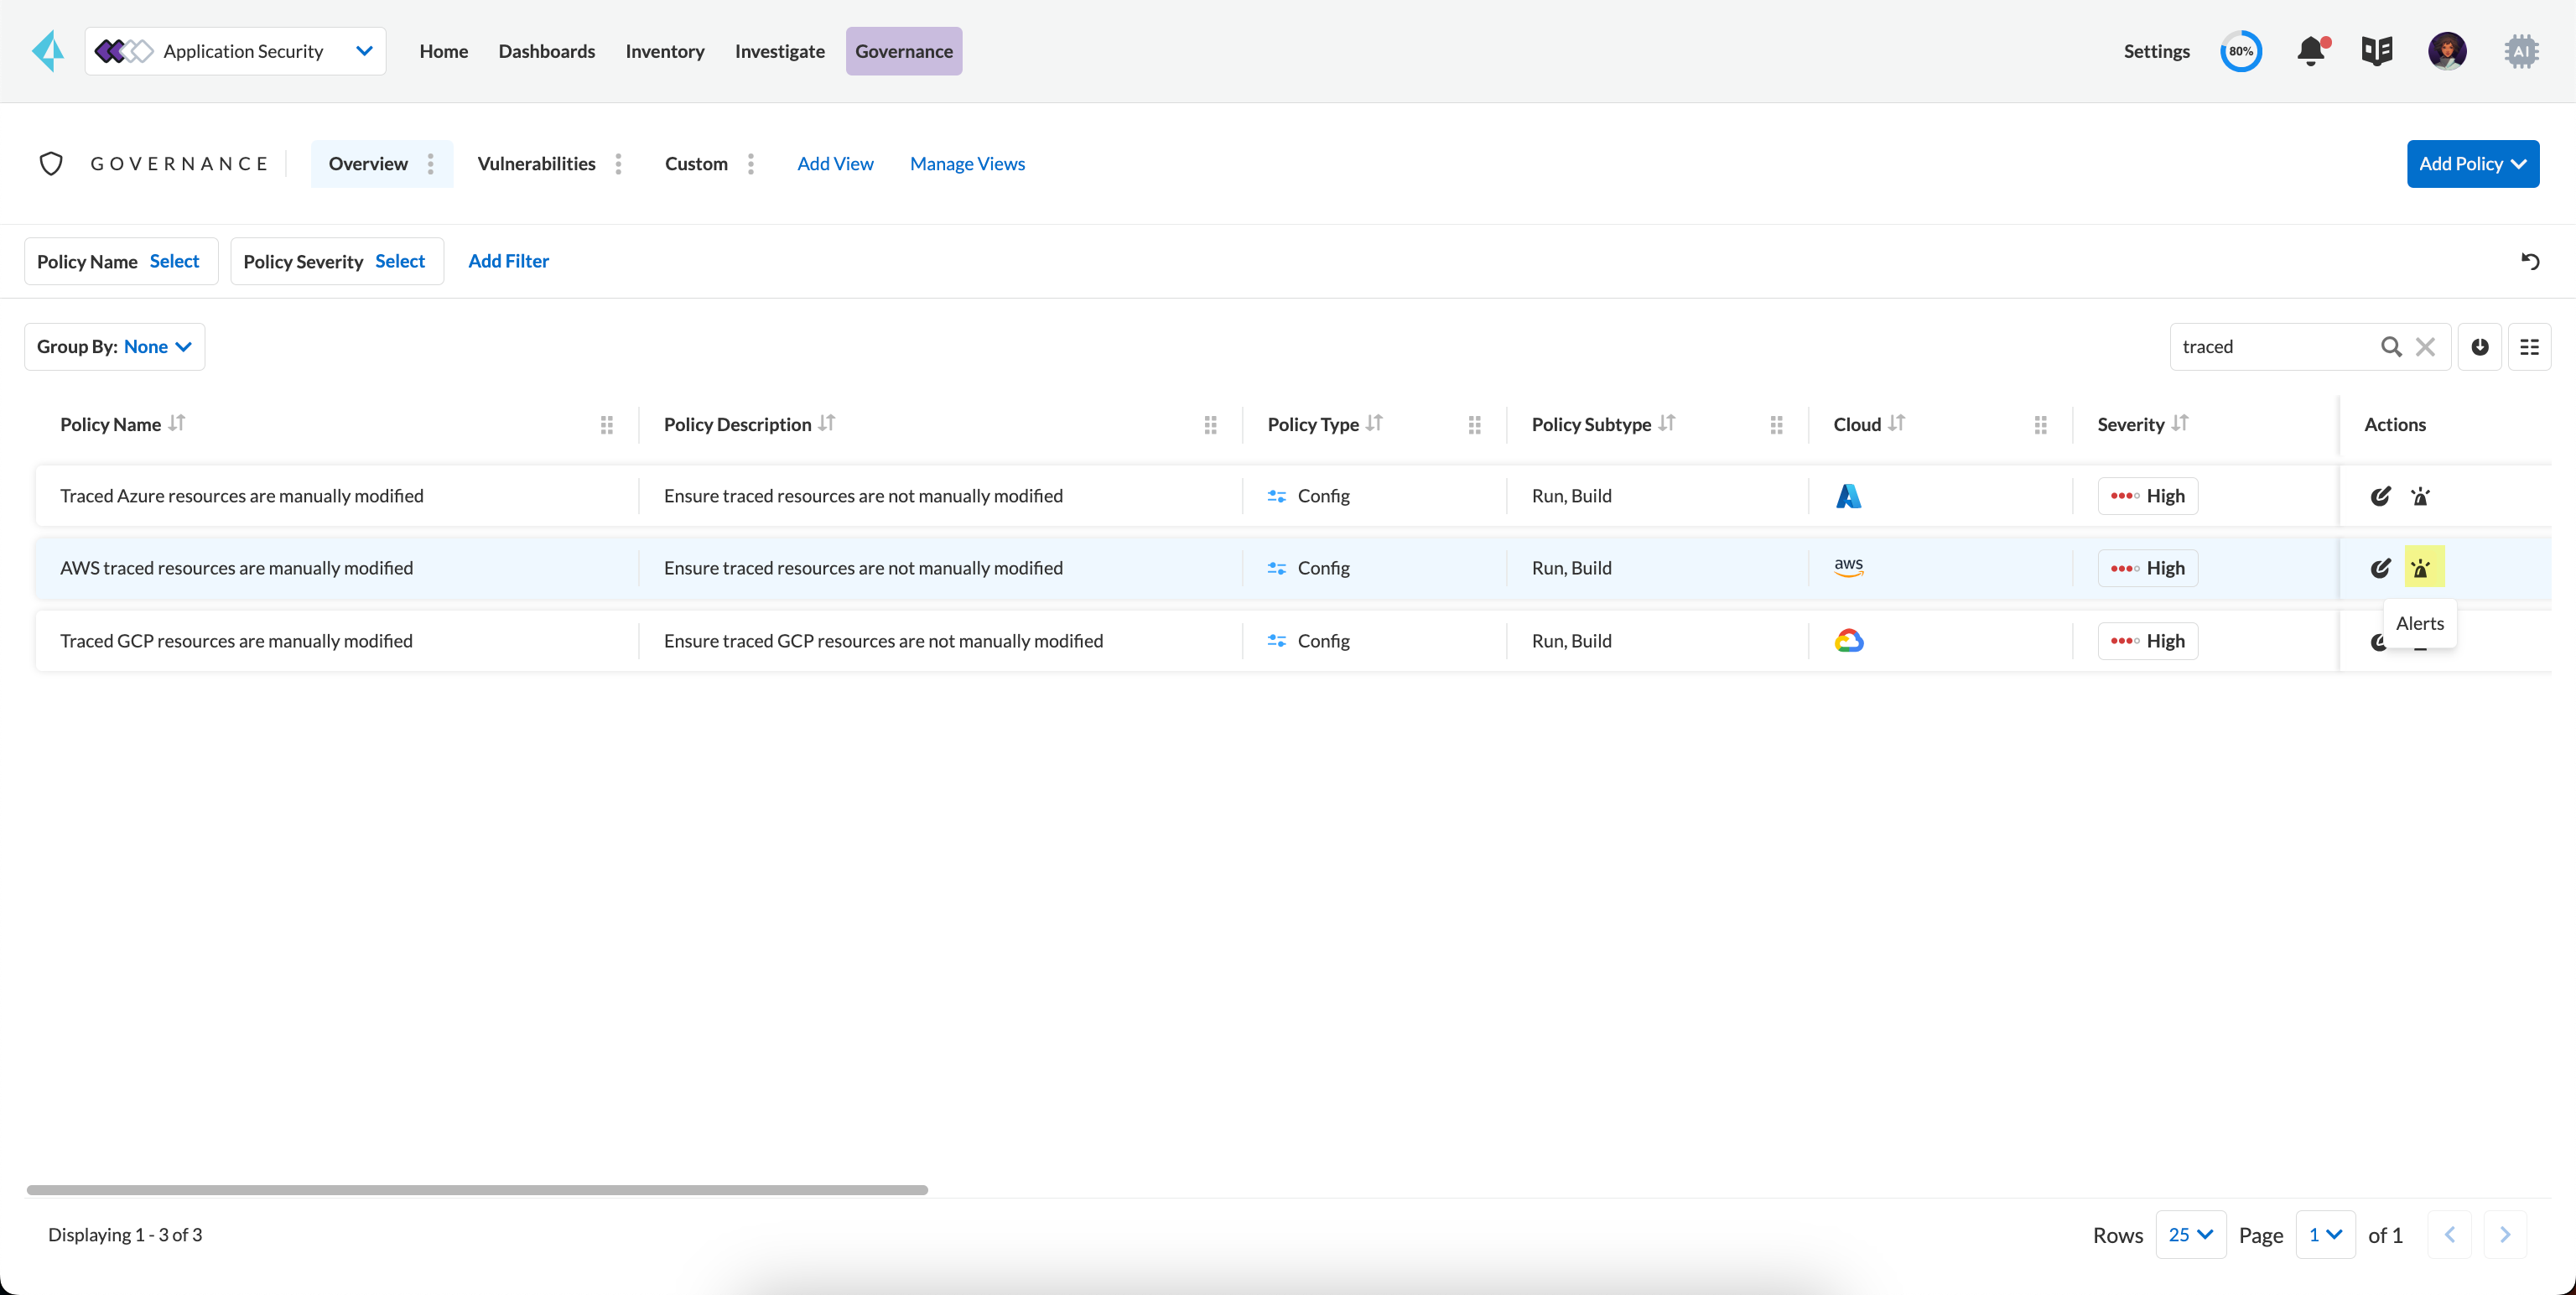
Task: Toggle sorting on the Severity column
Action: pos(2180,423)
